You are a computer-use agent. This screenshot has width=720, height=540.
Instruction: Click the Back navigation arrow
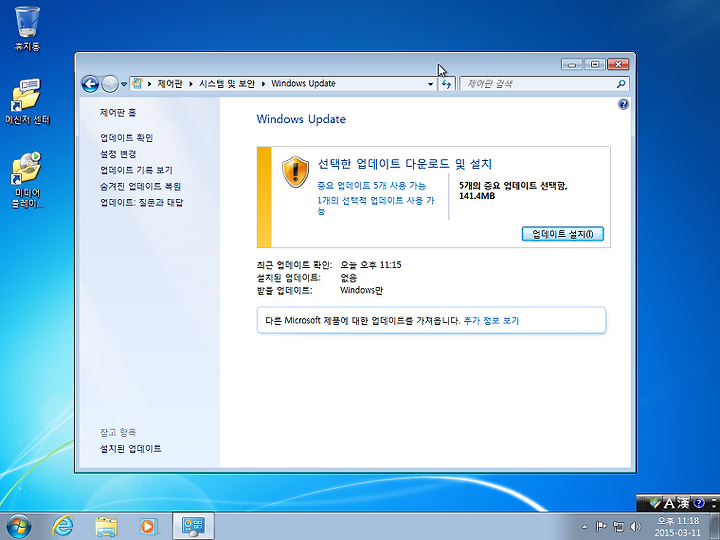coord(90,84)
